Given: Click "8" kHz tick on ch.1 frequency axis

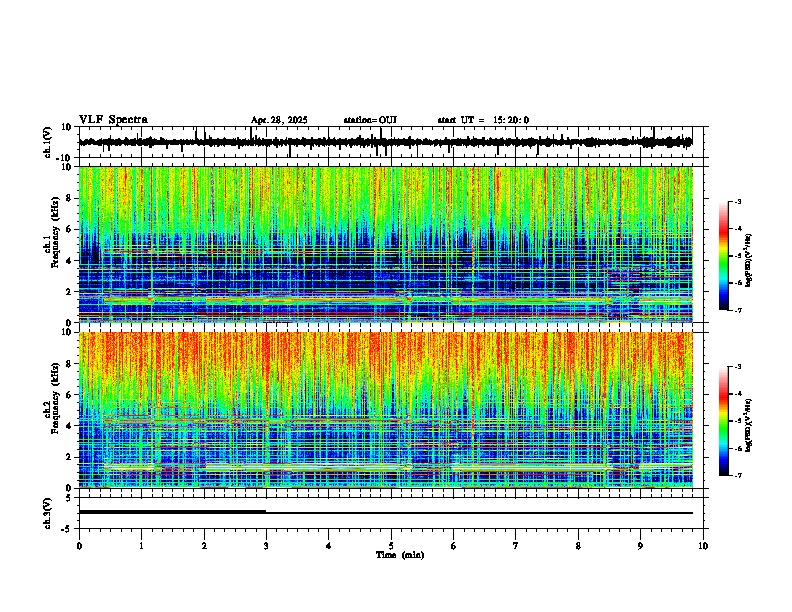Looking at the screenshot, I should pos(69,198).
